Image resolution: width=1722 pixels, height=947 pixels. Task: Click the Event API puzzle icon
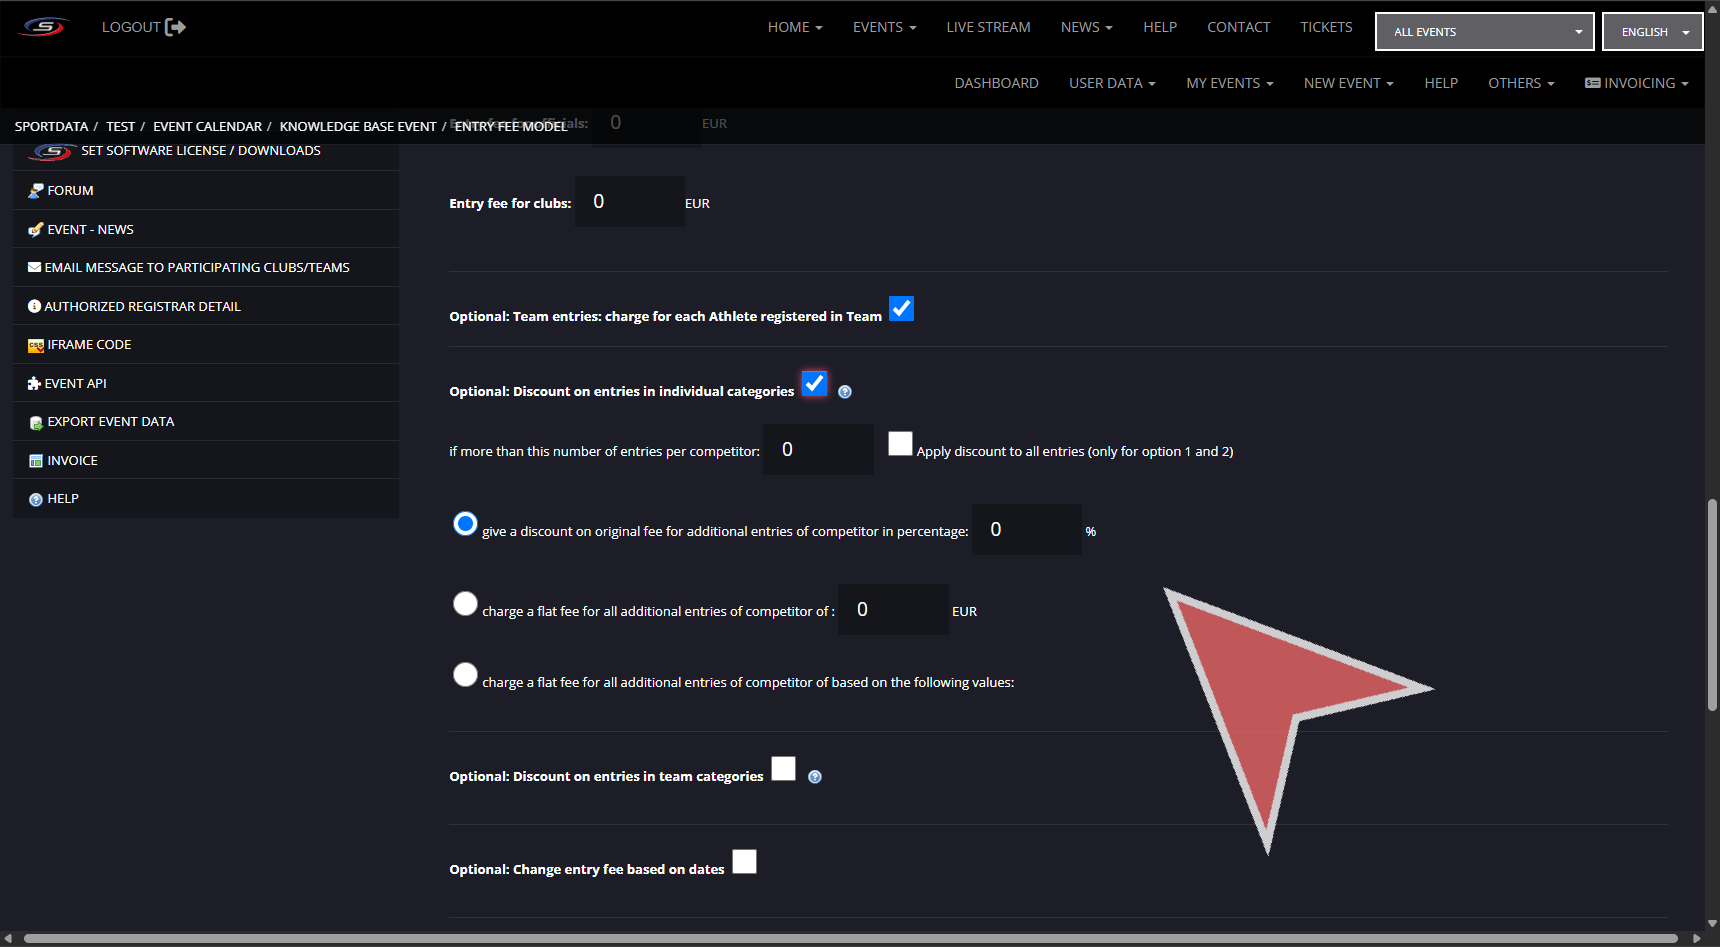point(34,384)
